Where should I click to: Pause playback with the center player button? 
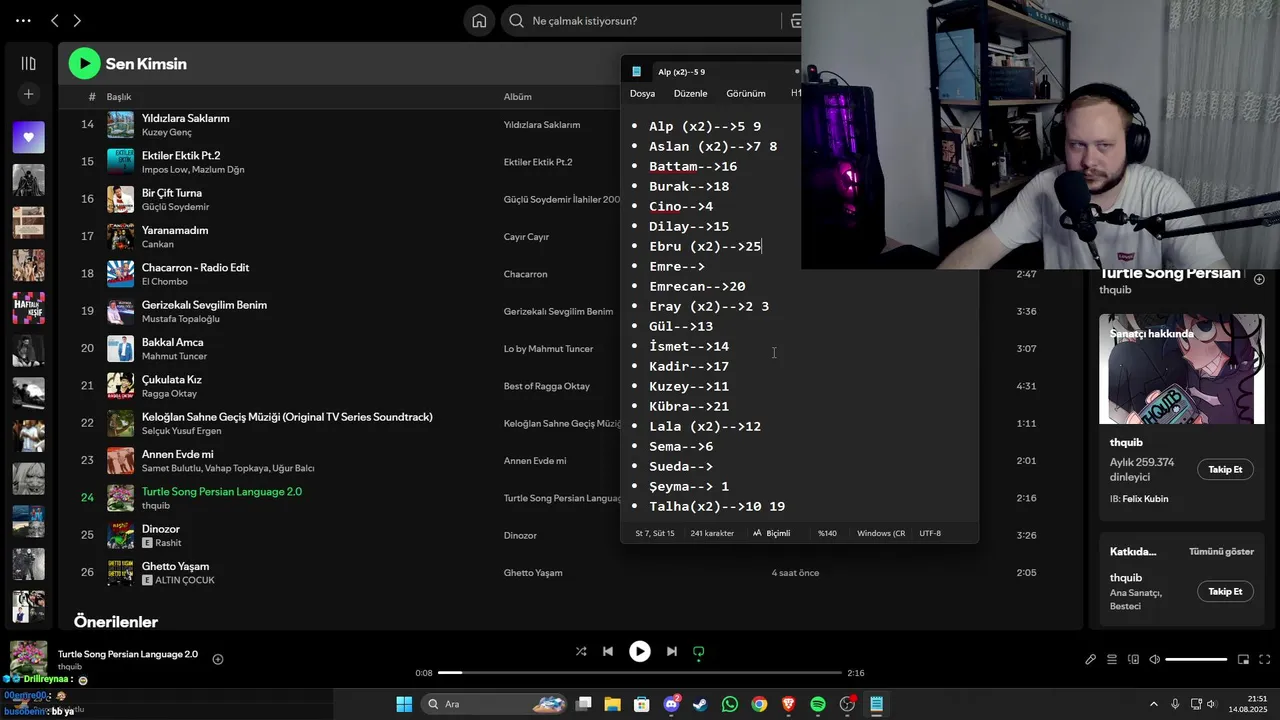pos(640,651)
